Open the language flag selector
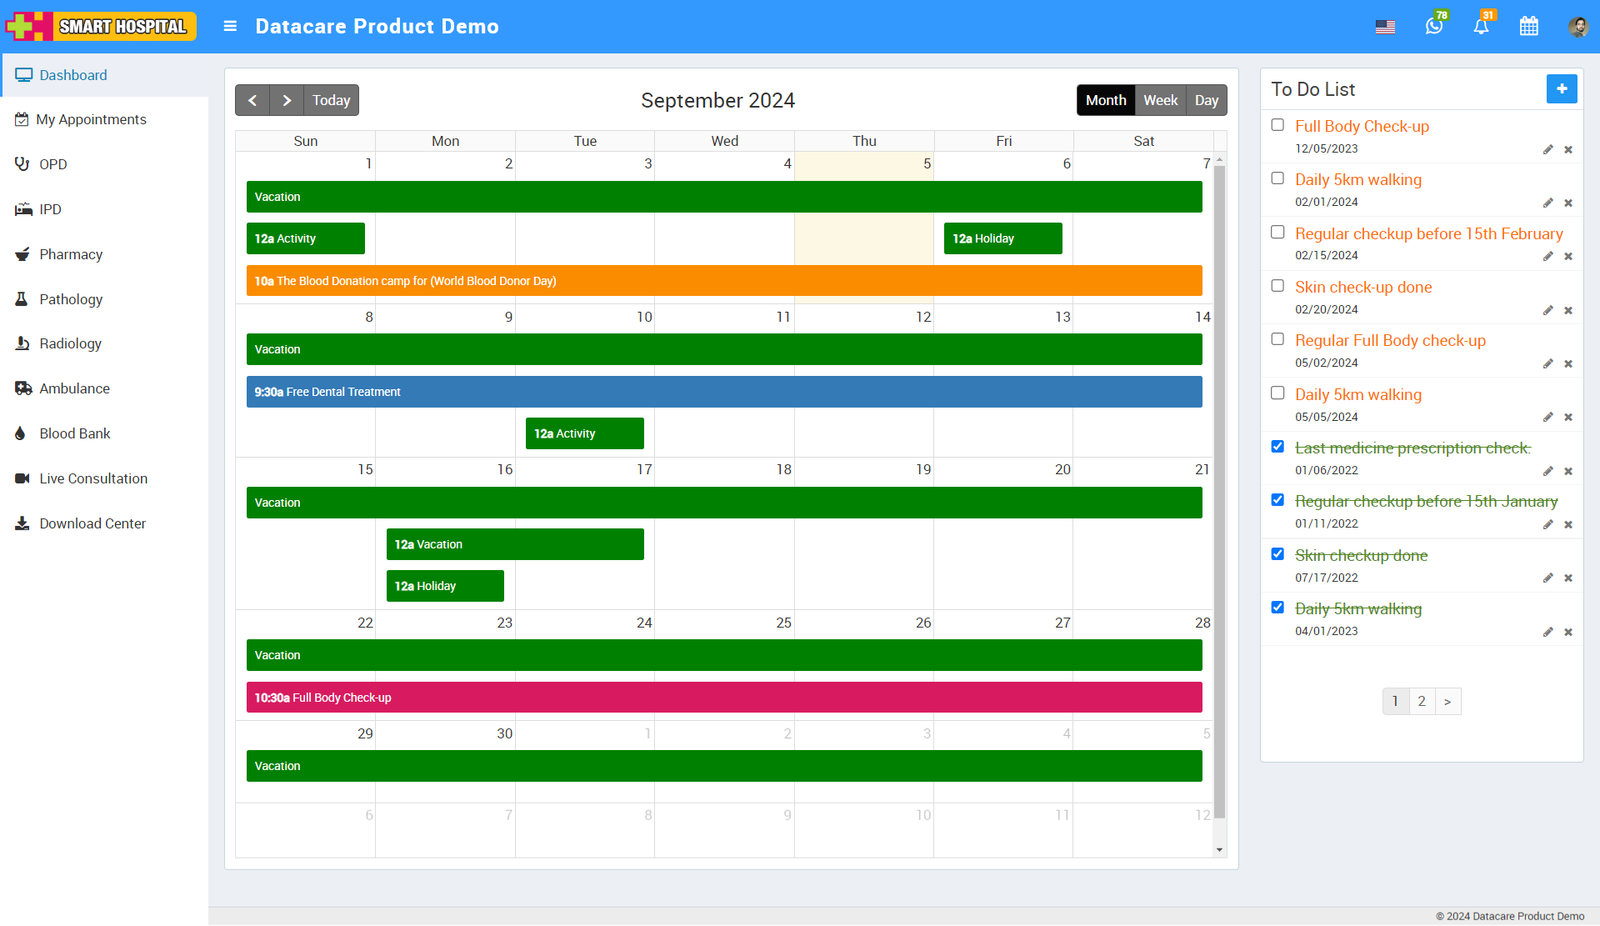Image resolution: width=1600 pixels, height=926 pixels. click(1385, 27)
